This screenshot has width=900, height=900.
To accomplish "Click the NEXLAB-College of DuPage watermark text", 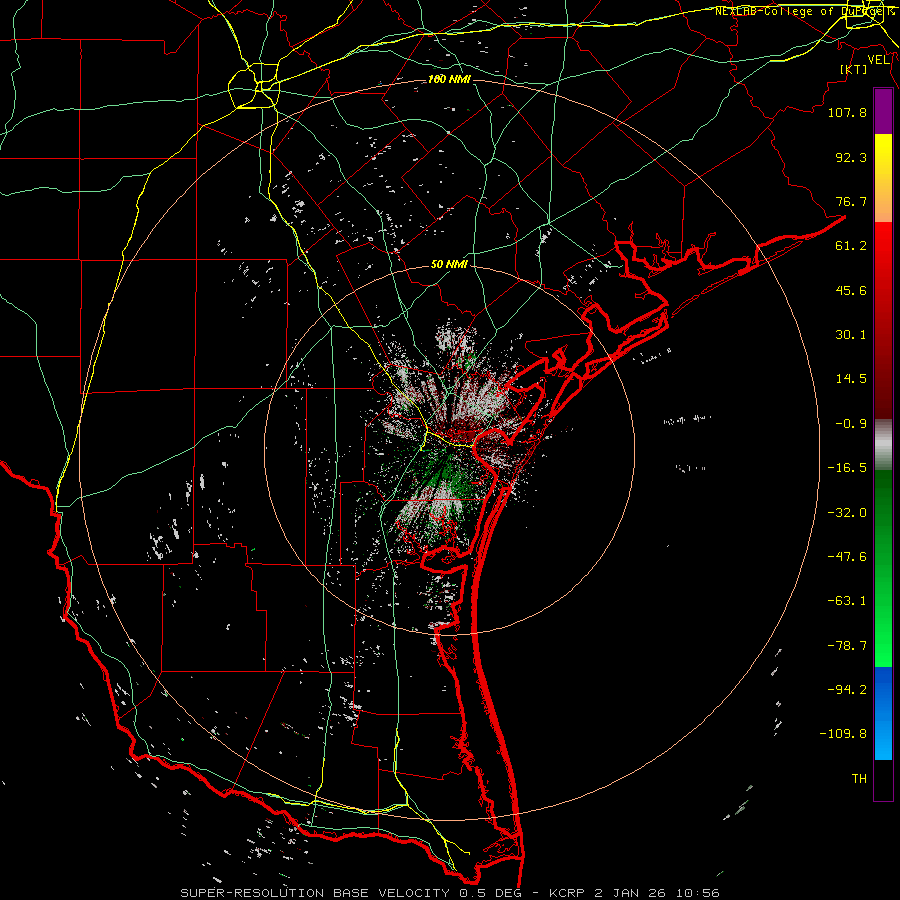I will (x=804, y=11).
